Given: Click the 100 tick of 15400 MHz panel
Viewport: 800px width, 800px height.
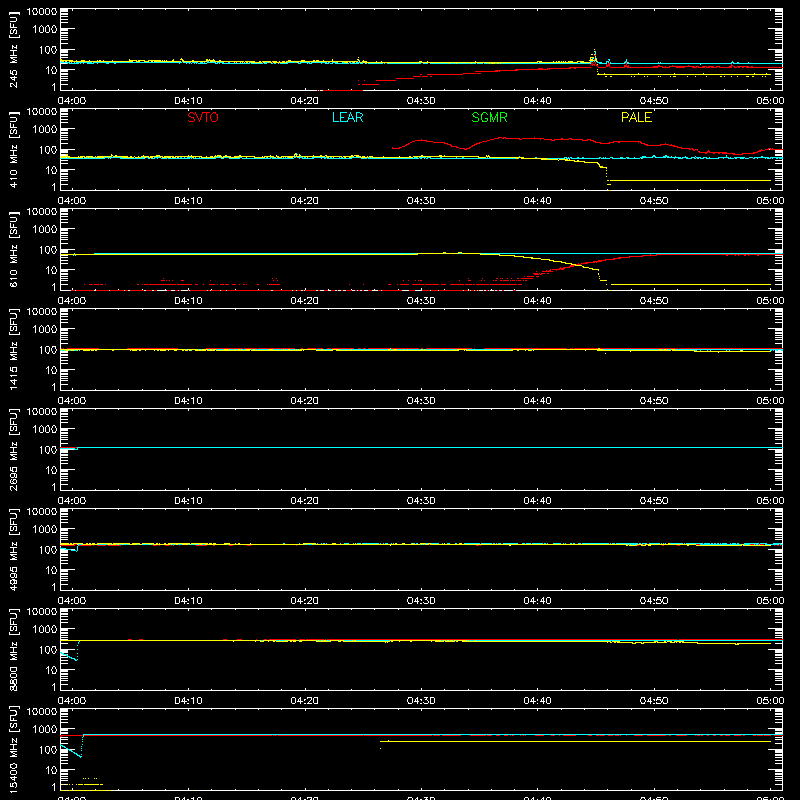Looking at the screenshot, I should coord(48,750).
